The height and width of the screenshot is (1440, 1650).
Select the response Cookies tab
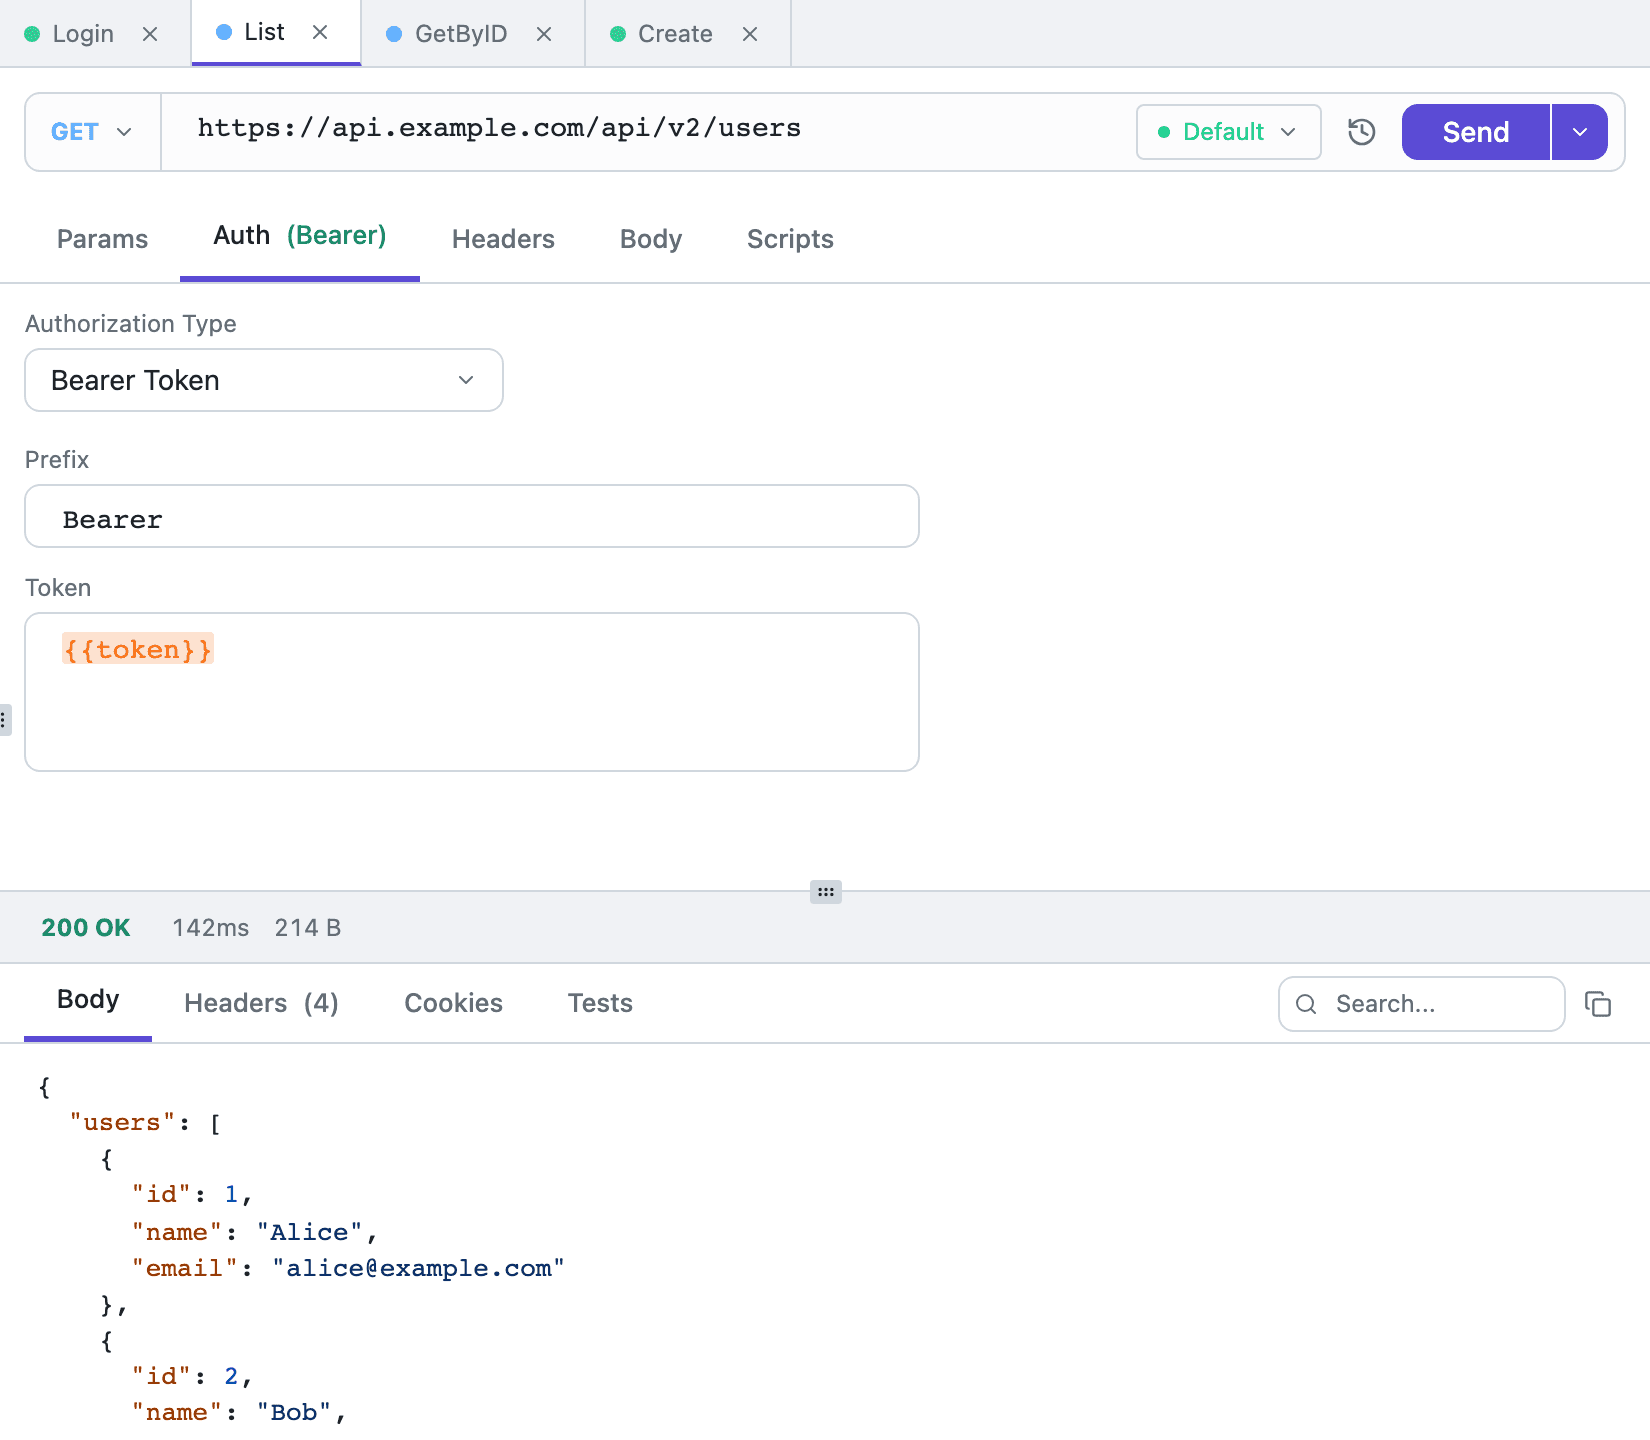(x=453, y=1003)
